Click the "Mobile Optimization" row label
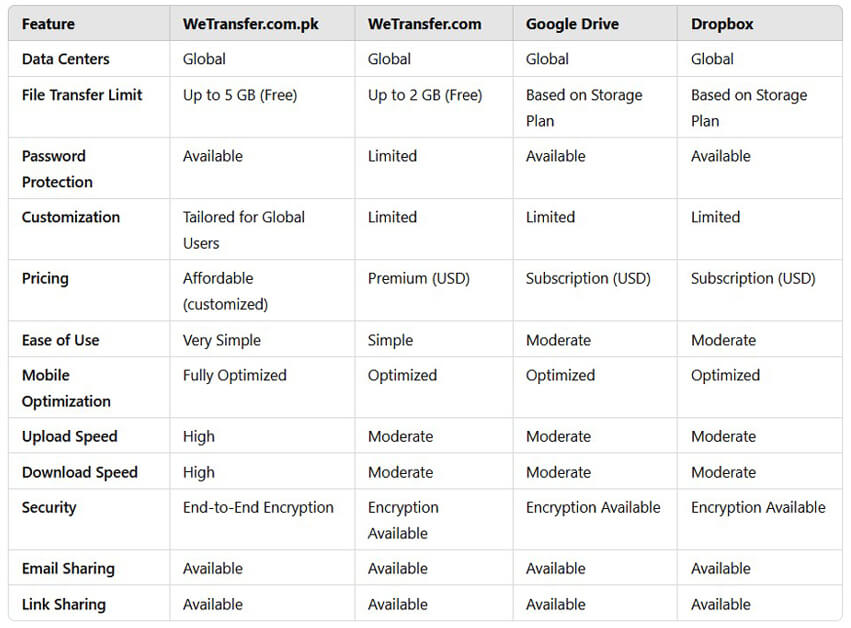This screenshot has width=851, height=628. click(66, 388)
